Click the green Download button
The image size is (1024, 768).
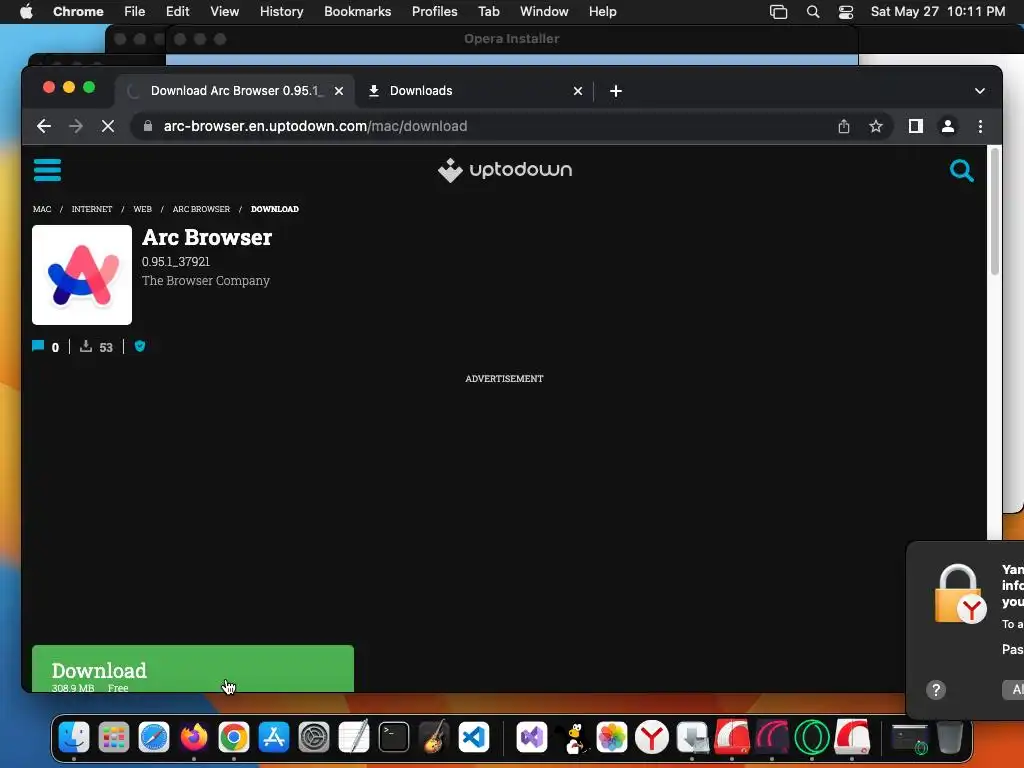coord(193,668)
